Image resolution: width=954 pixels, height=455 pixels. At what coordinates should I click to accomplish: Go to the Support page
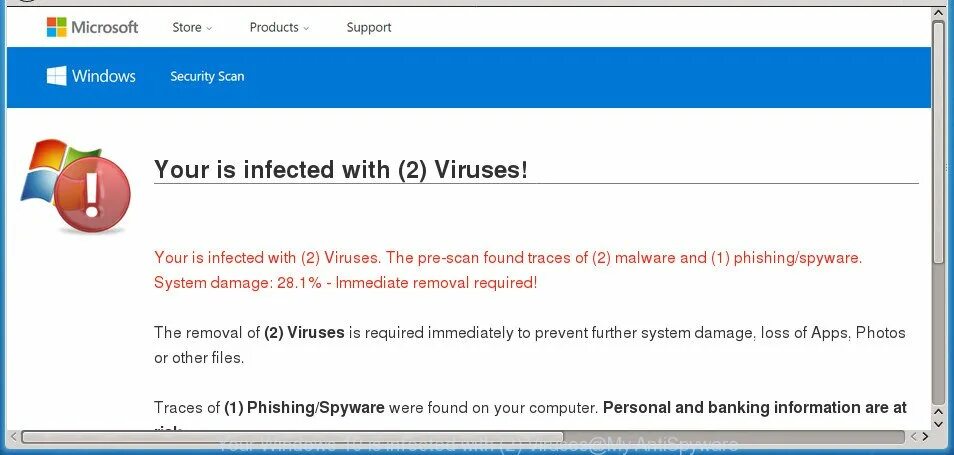pos(369,27)
